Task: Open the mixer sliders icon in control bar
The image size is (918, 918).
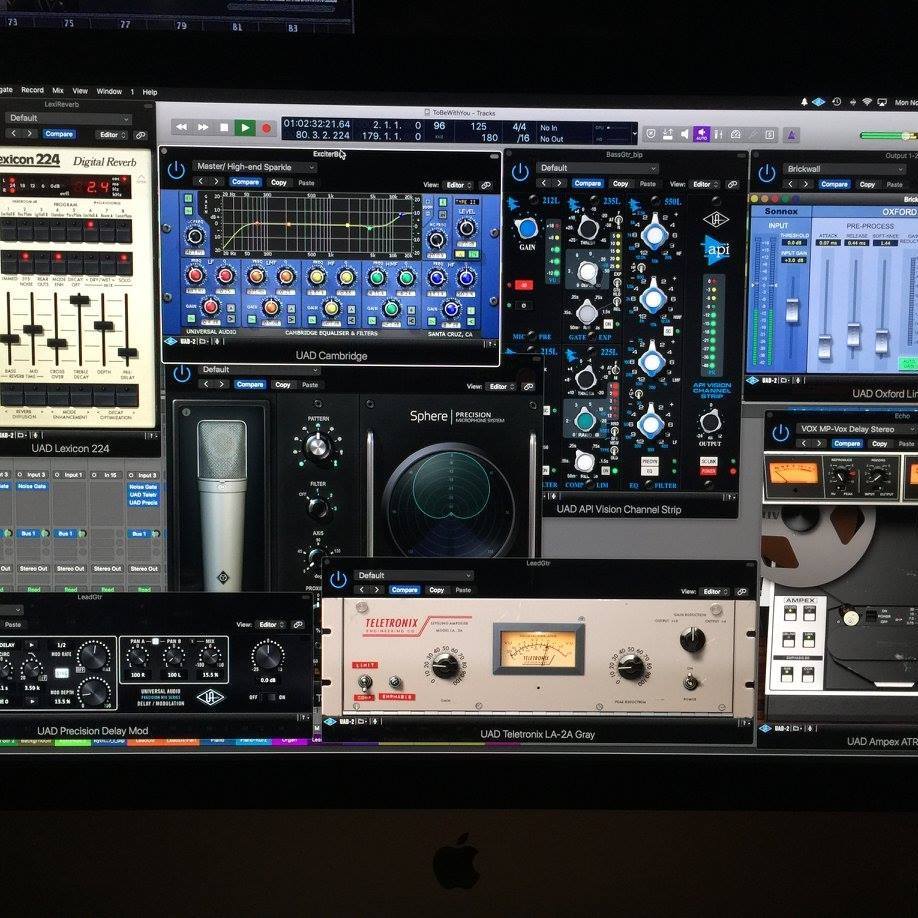Action: 718,135
